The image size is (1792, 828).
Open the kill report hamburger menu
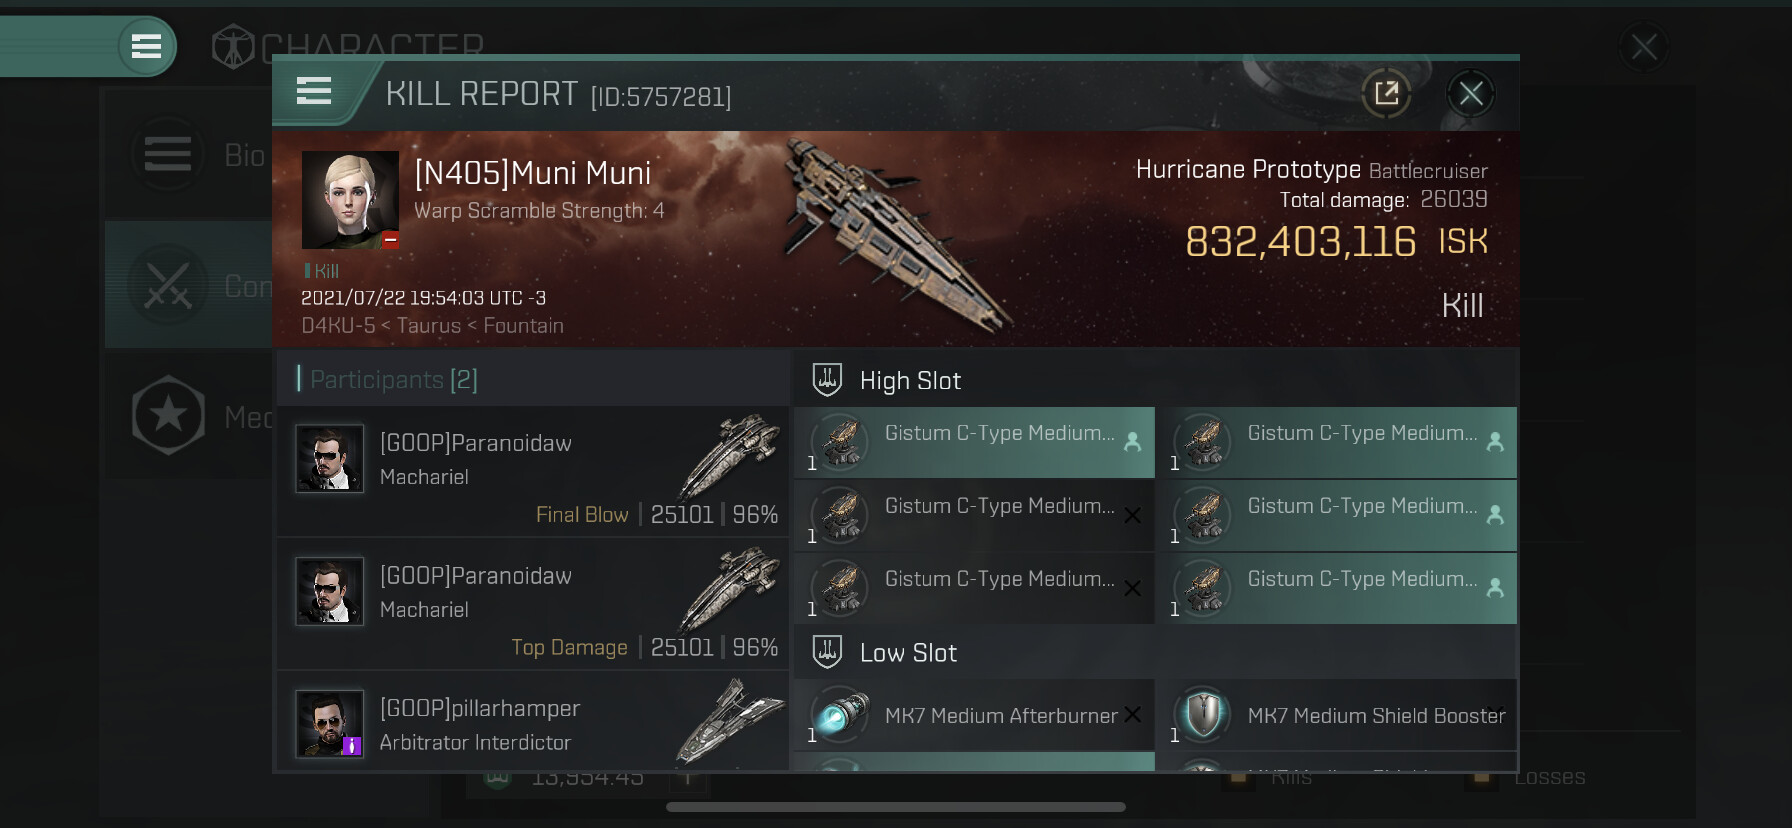[314, 92]
